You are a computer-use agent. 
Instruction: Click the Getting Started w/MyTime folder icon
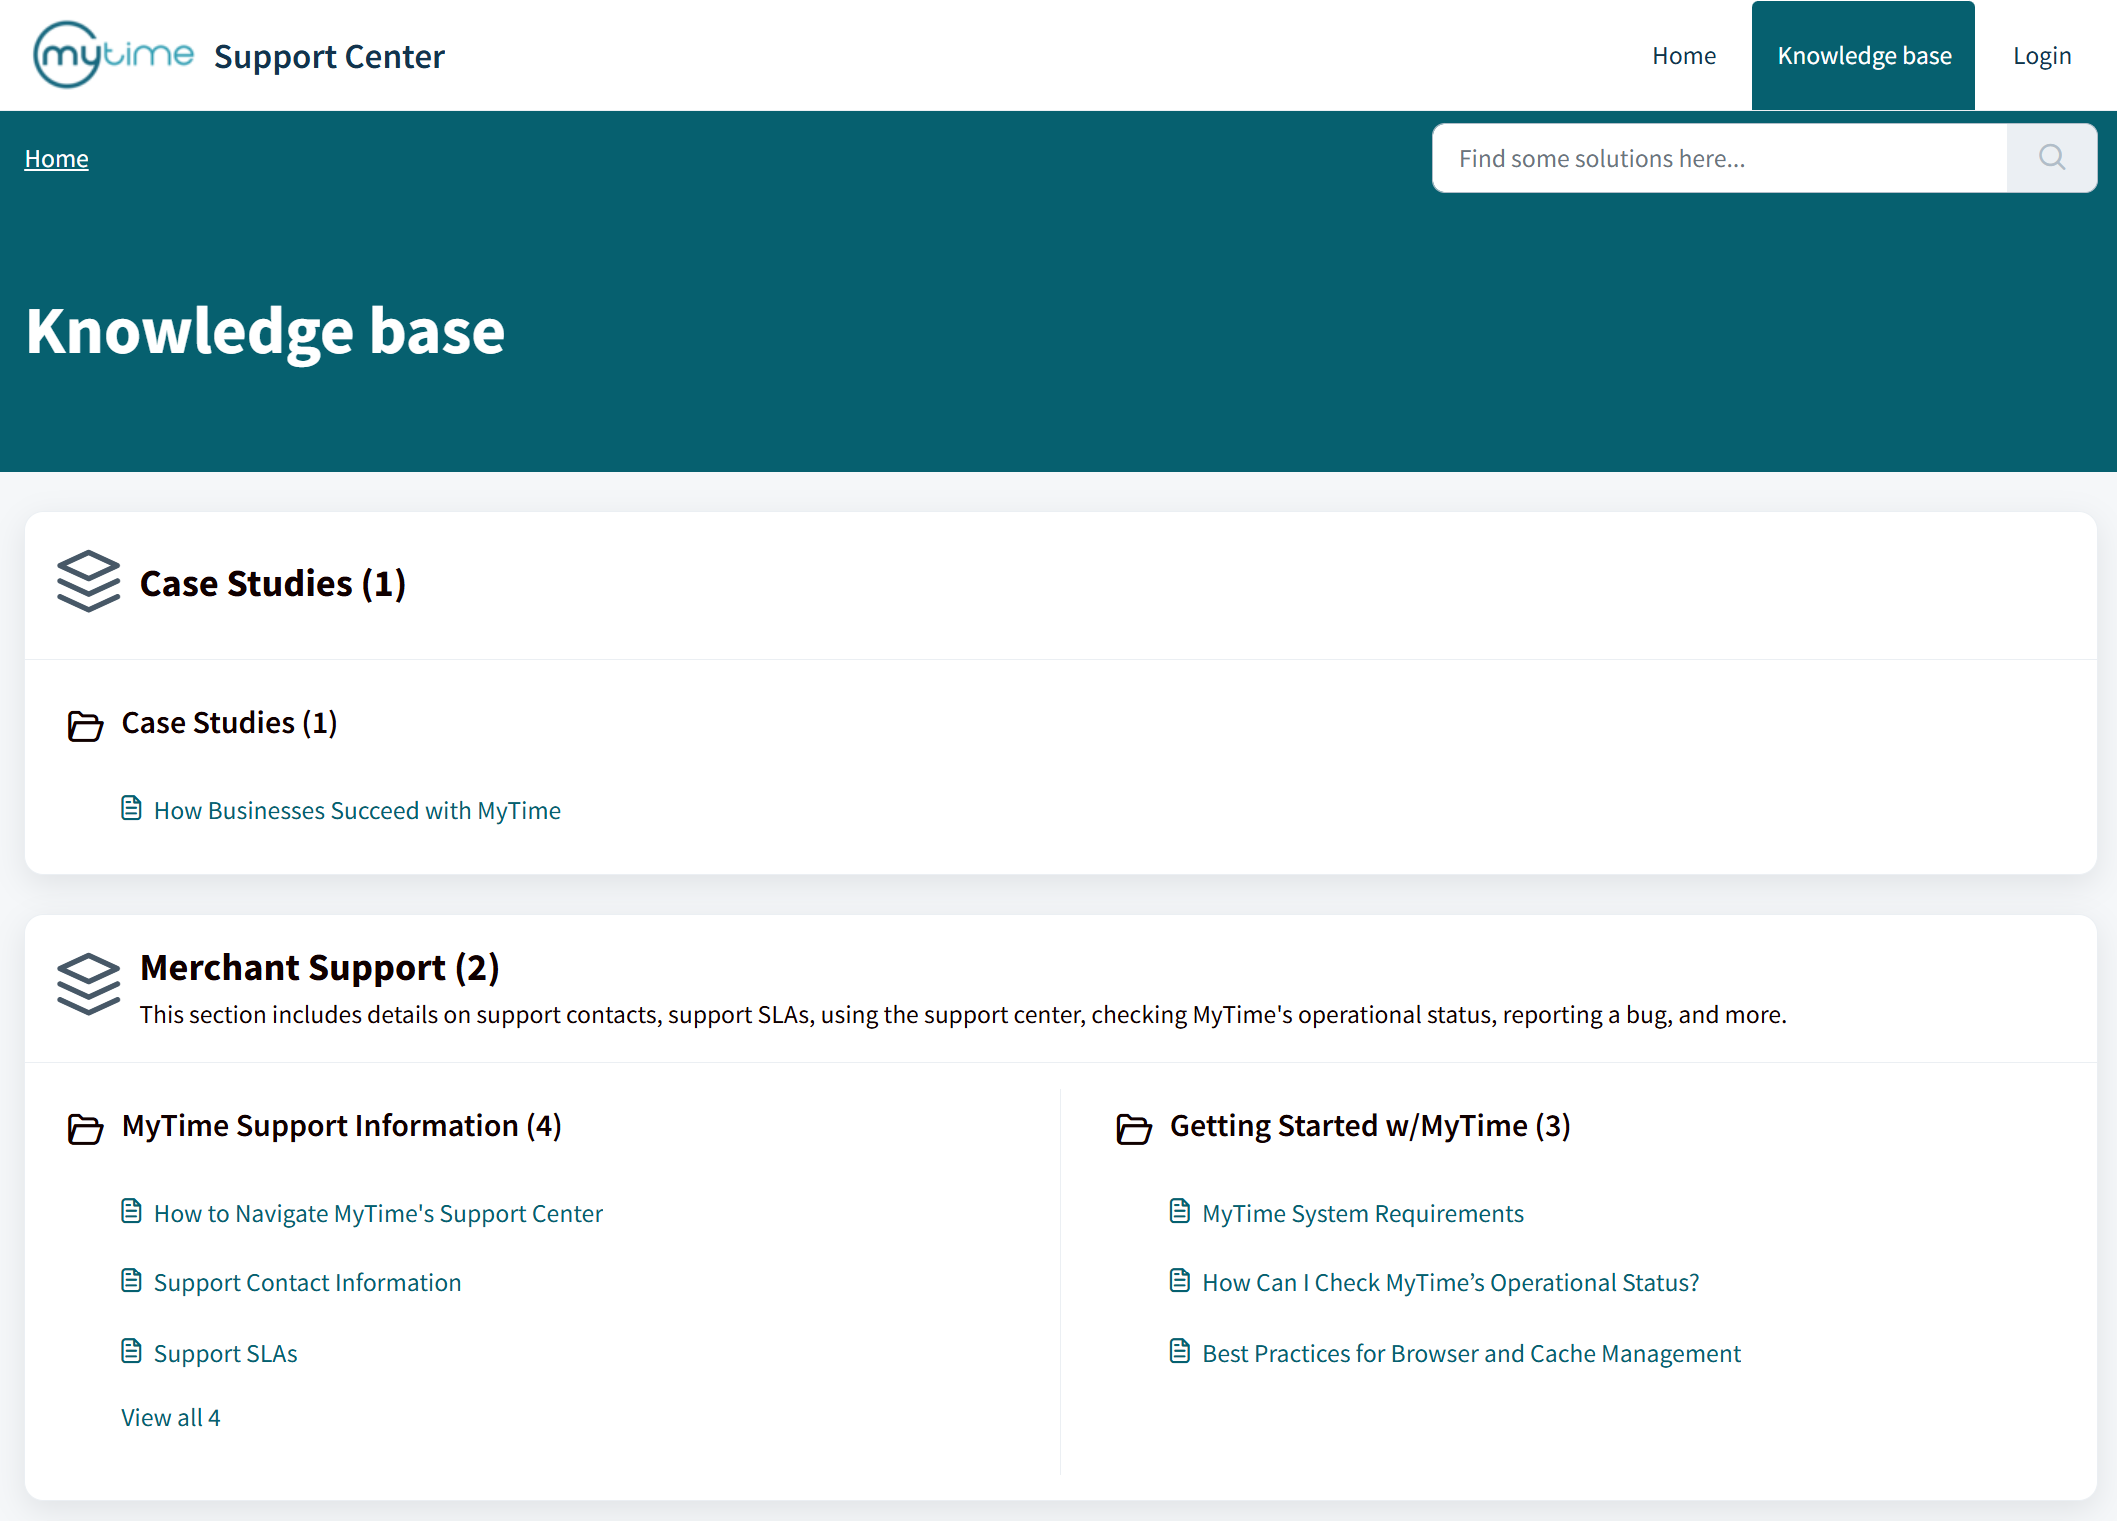pyautogui.click(x=1134, y=1128)
